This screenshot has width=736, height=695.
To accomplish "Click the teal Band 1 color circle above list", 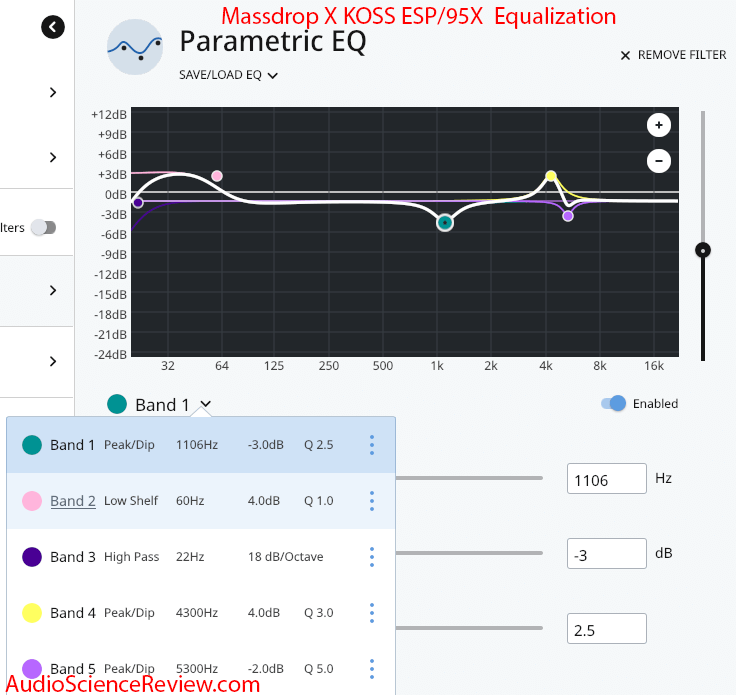I will [x=117, y=404].
